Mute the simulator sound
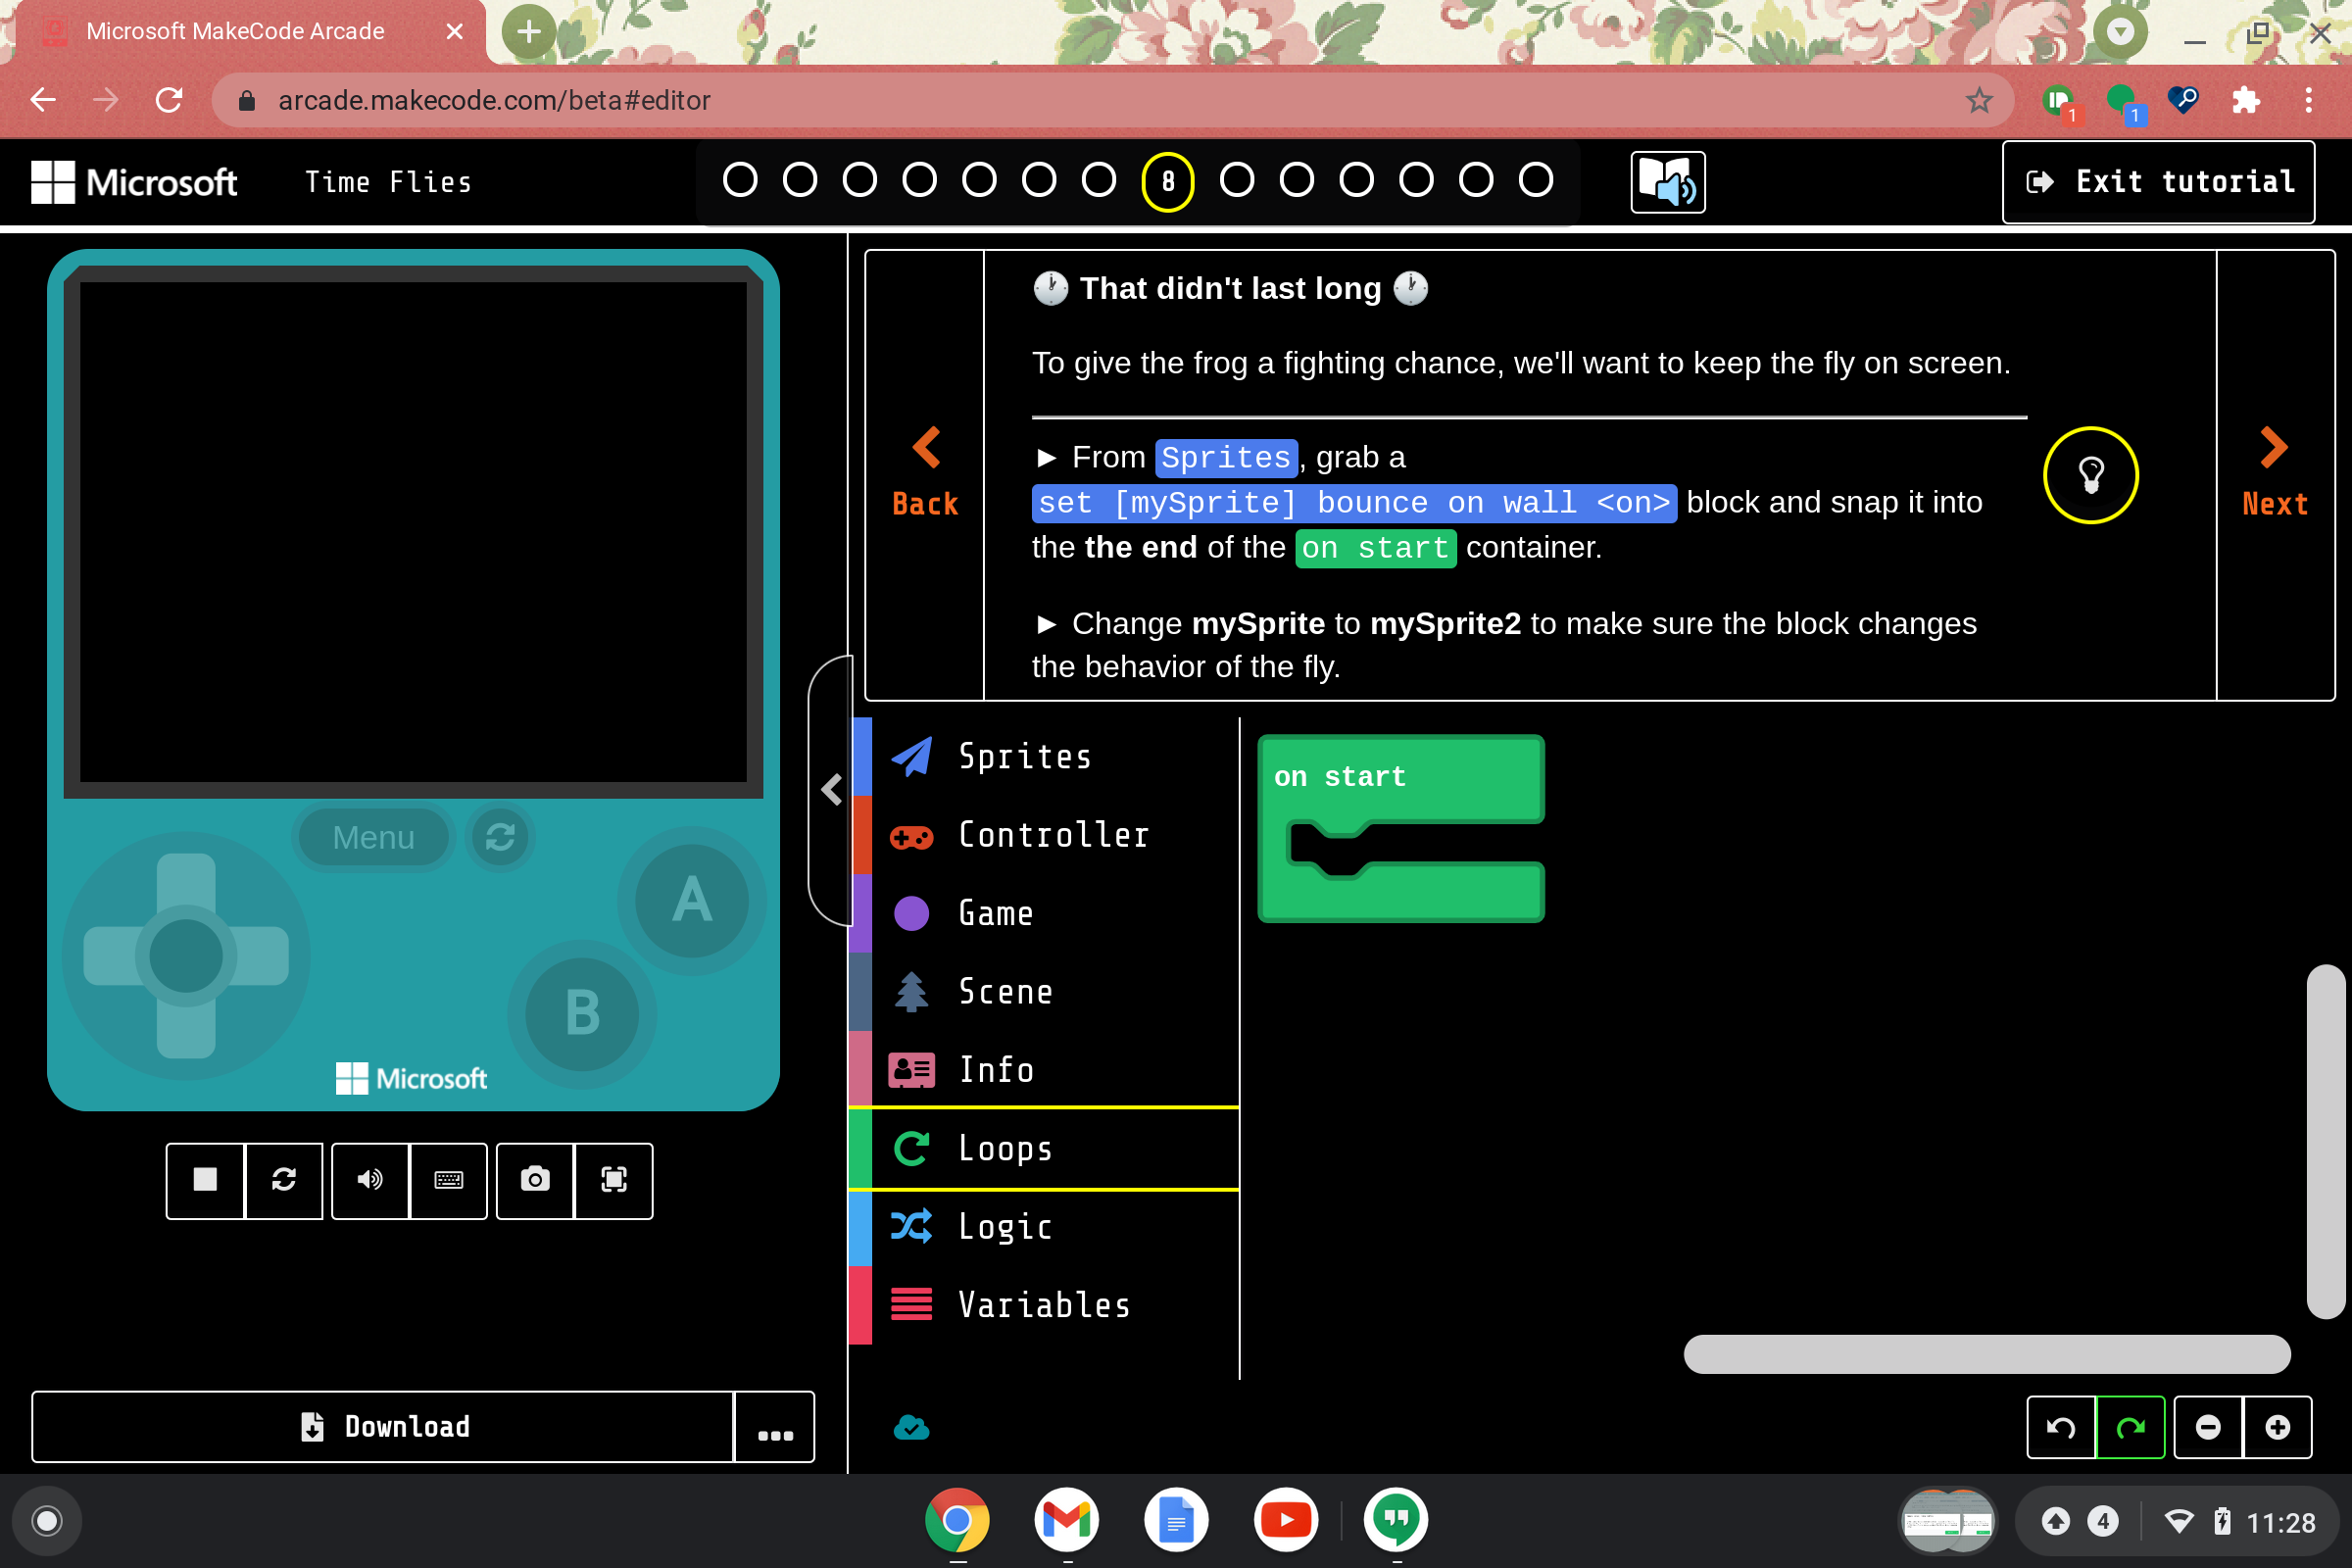 (369, 1181)
